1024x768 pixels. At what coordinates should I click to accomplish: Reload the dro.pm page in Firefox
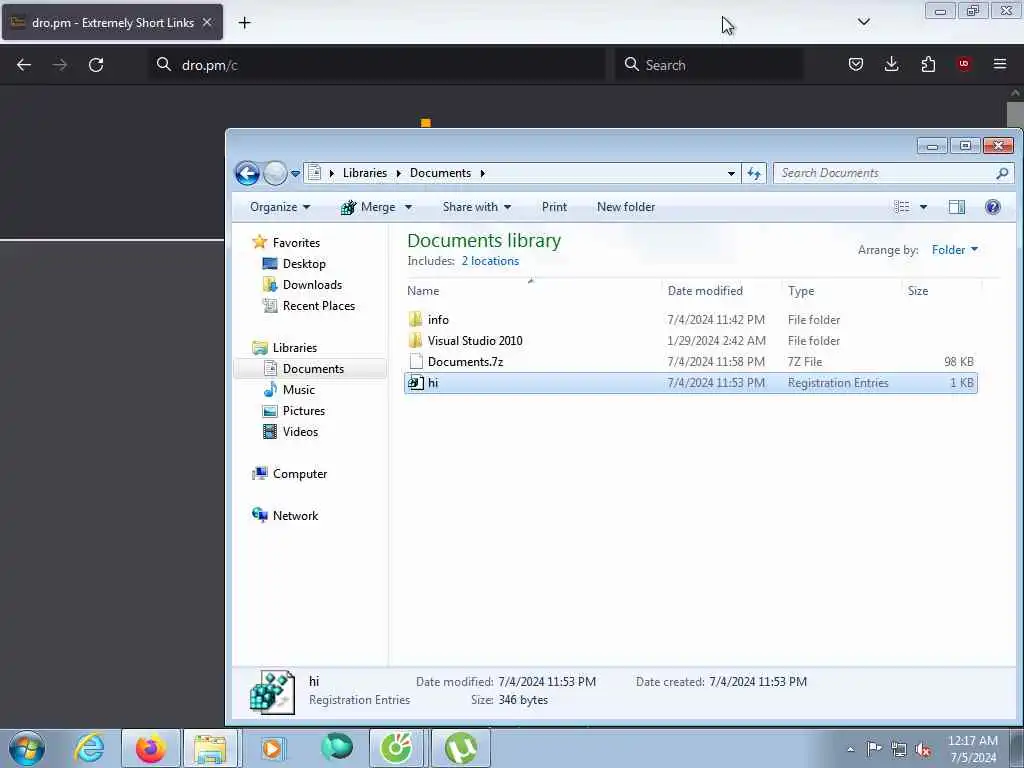[96, 65]
